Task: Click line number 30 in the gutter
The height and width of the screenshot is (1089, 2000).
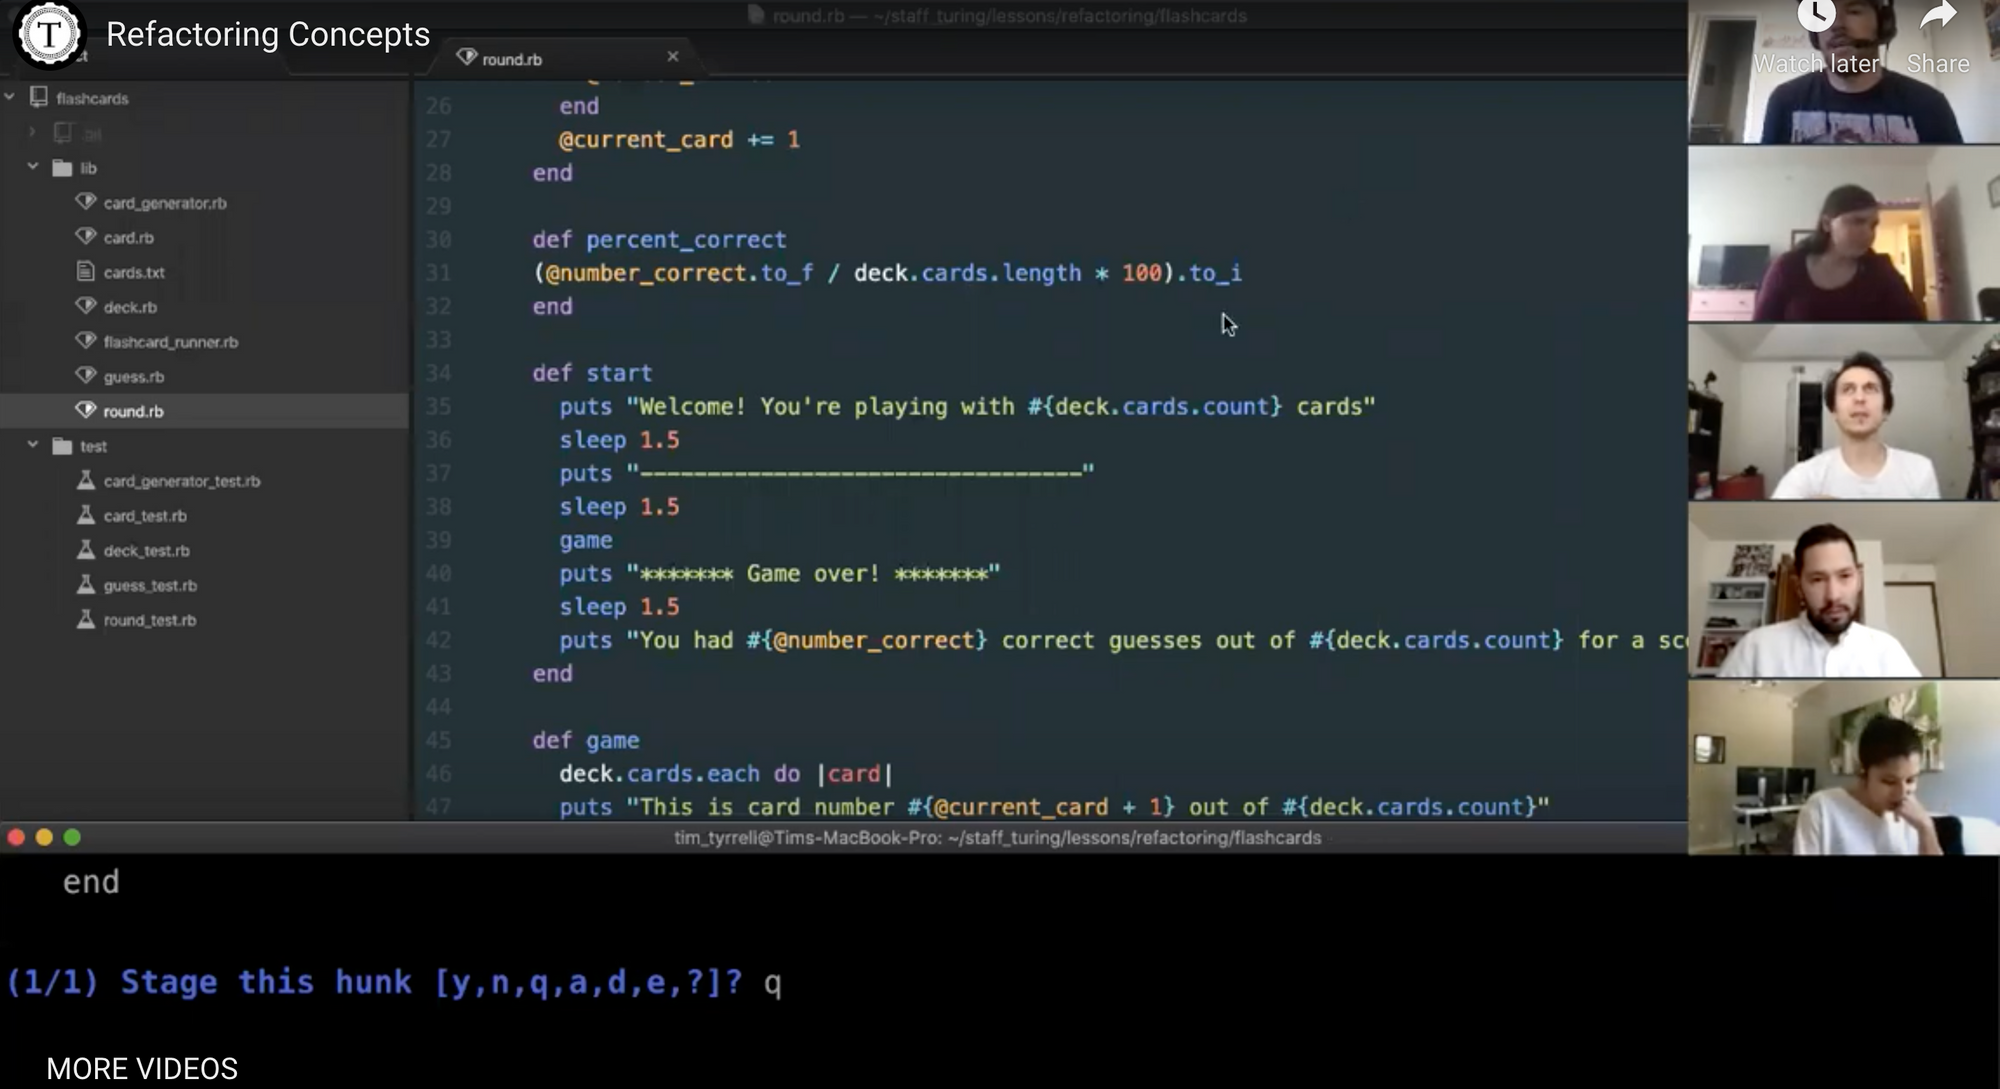Action: [x=438, y=240]
